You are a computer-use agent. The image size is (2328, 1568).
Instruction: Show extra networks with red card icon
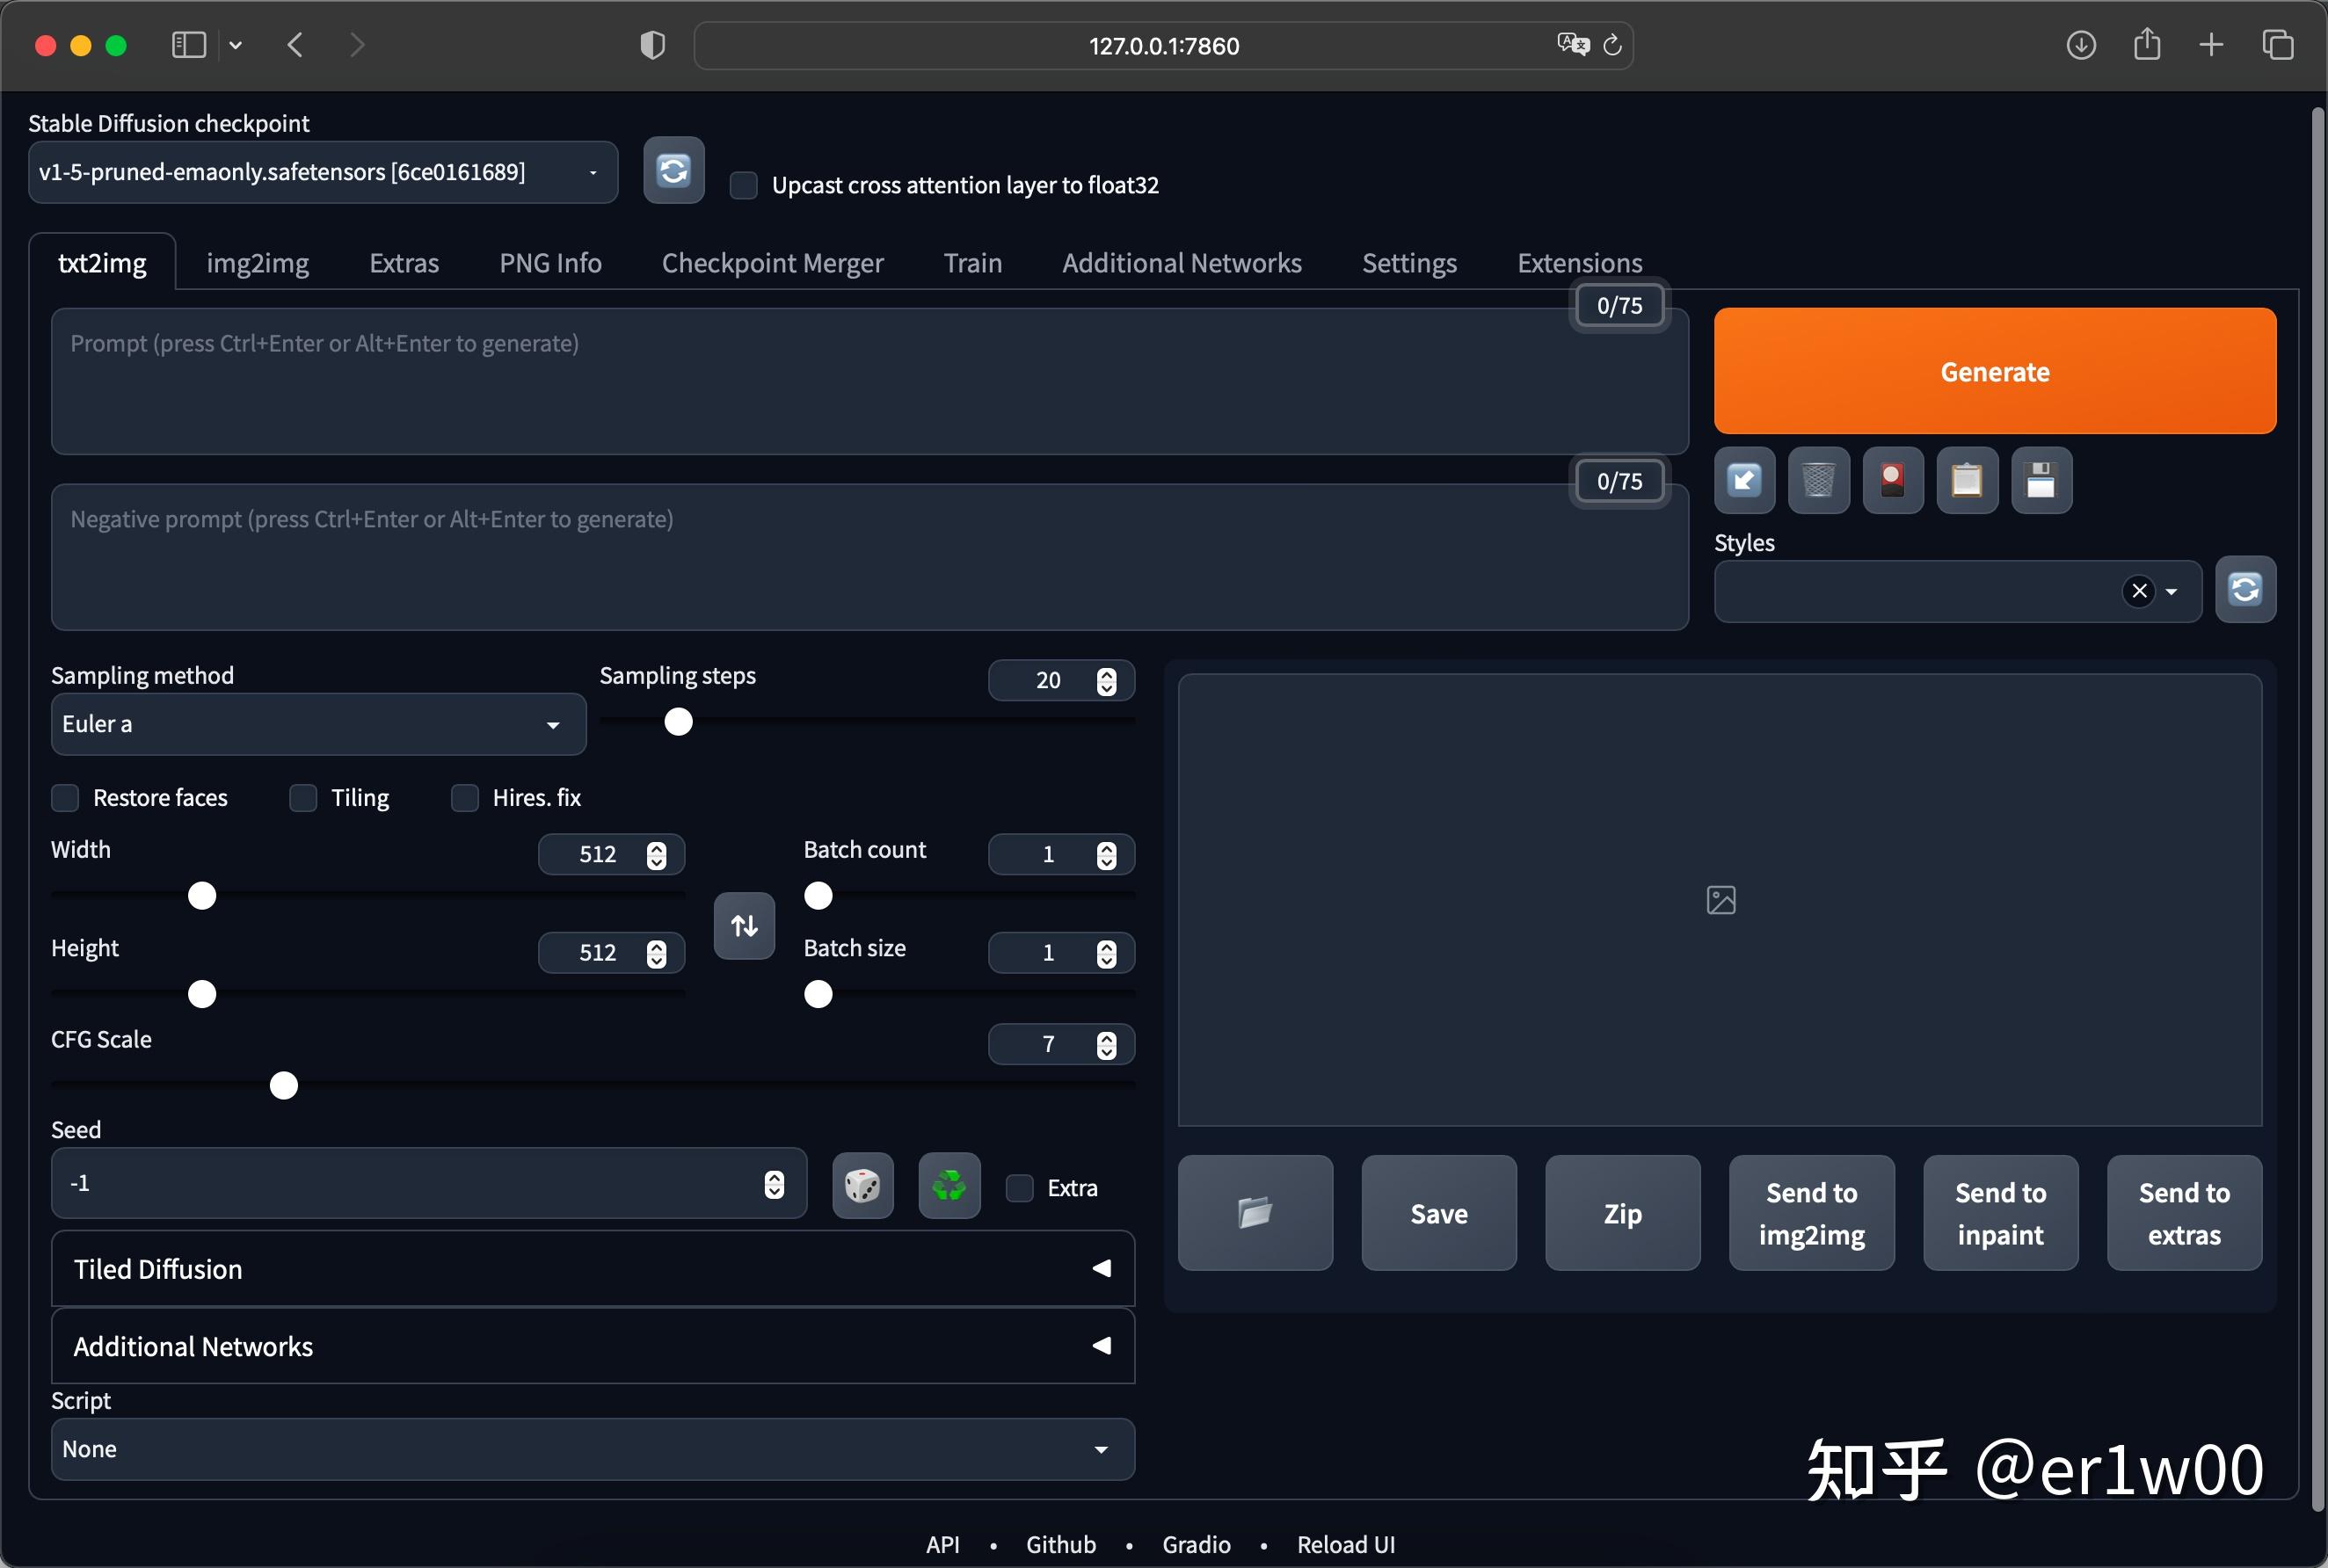1892,481
